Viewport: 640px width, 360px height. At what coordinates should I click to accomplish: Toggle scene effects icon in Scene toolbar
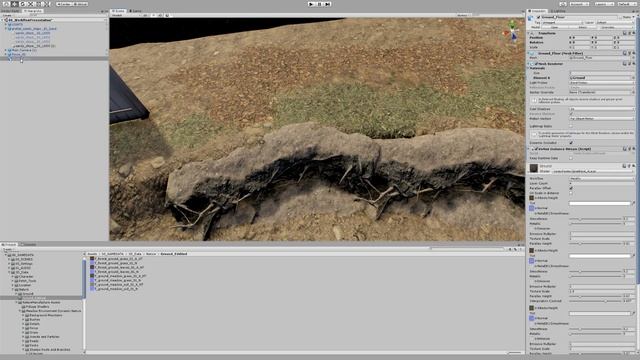167,16
